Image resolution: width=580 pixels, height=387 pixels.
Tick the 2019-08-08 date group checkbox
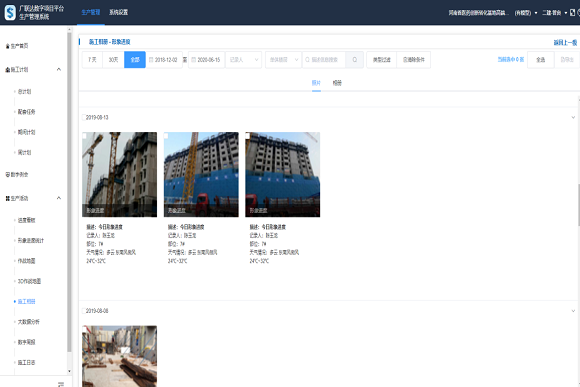[x=84, y=311]
